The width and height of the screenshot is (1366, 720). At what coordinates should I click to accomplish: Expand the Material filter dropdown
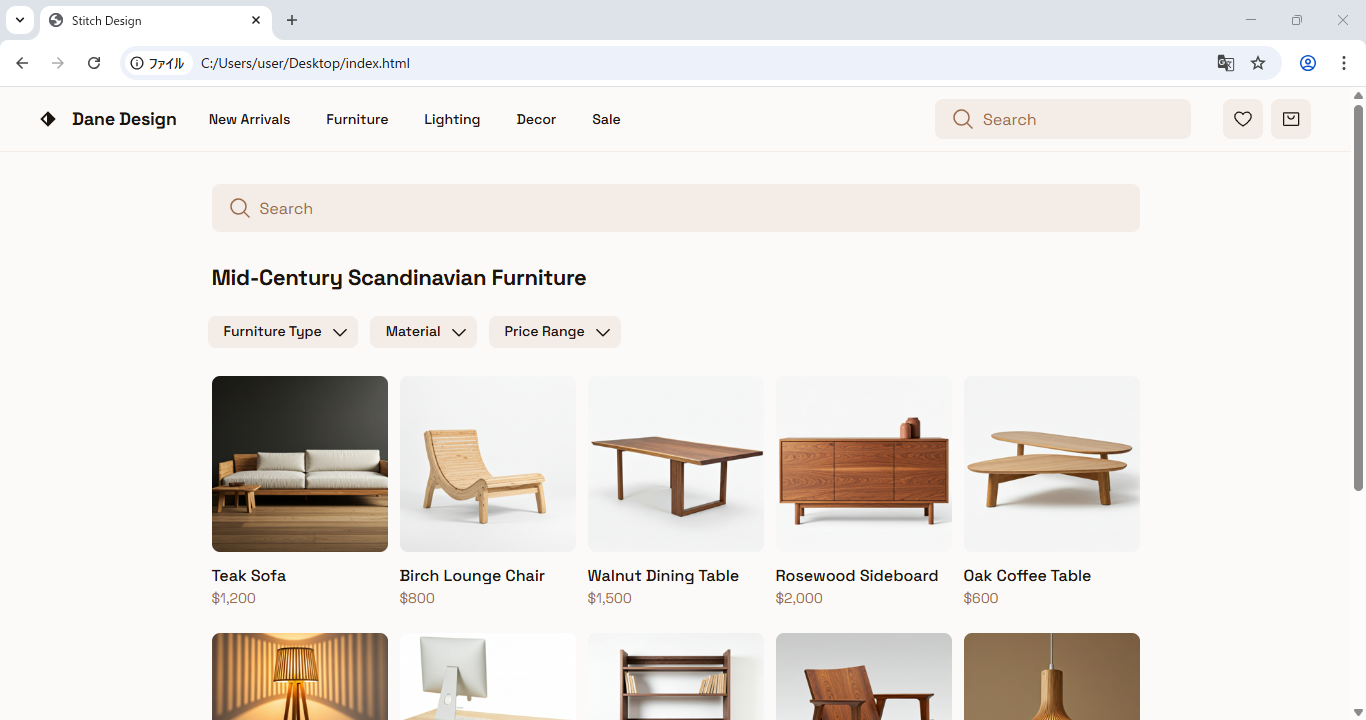pos(423,332)
